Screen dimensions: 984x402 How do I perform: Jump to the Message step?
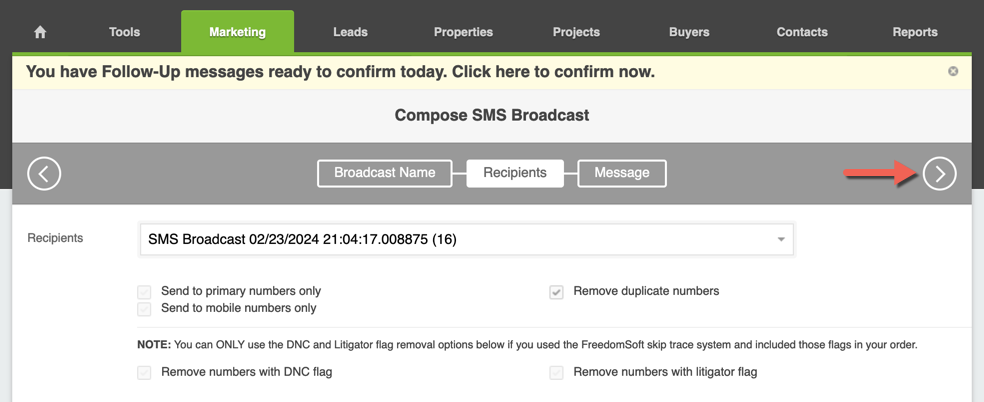pos(622,173)
